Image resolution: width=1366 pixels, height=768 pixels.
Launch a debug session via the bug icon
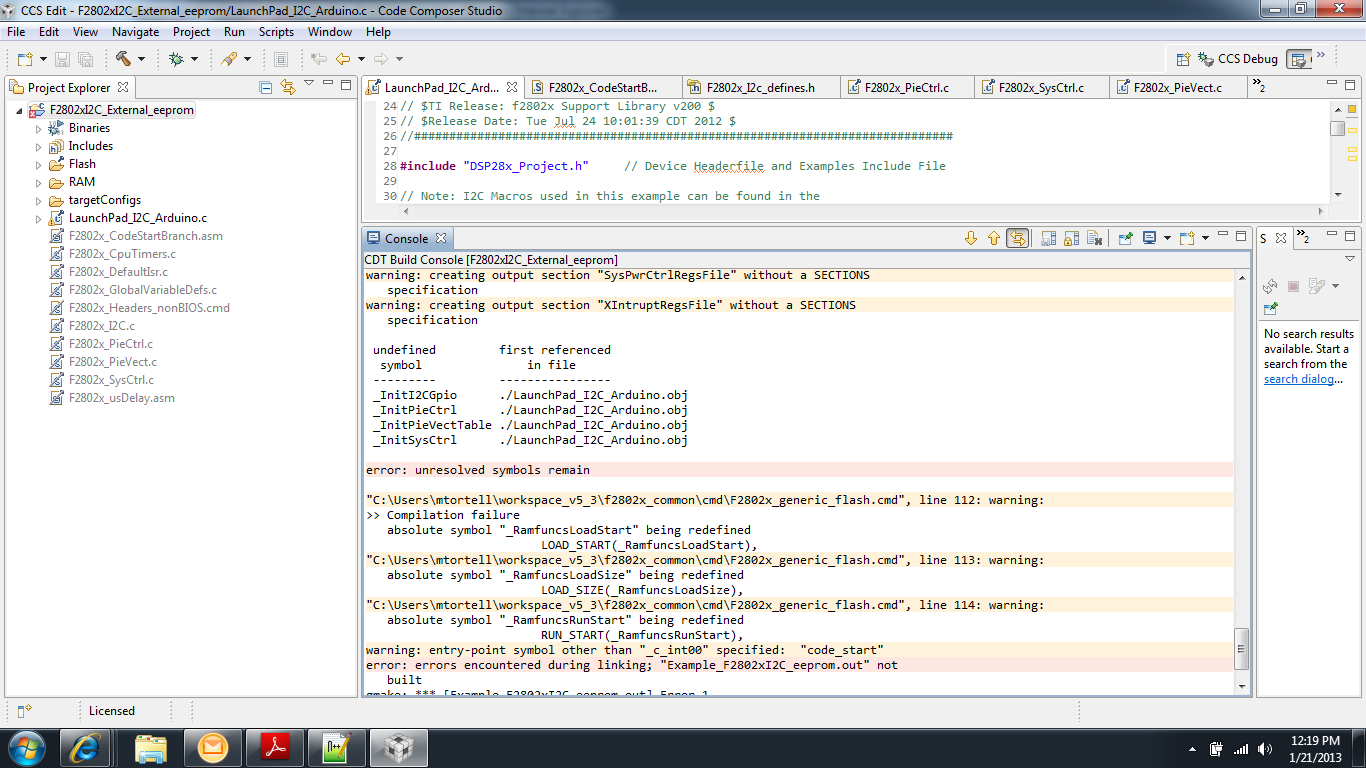coord(177,58)
